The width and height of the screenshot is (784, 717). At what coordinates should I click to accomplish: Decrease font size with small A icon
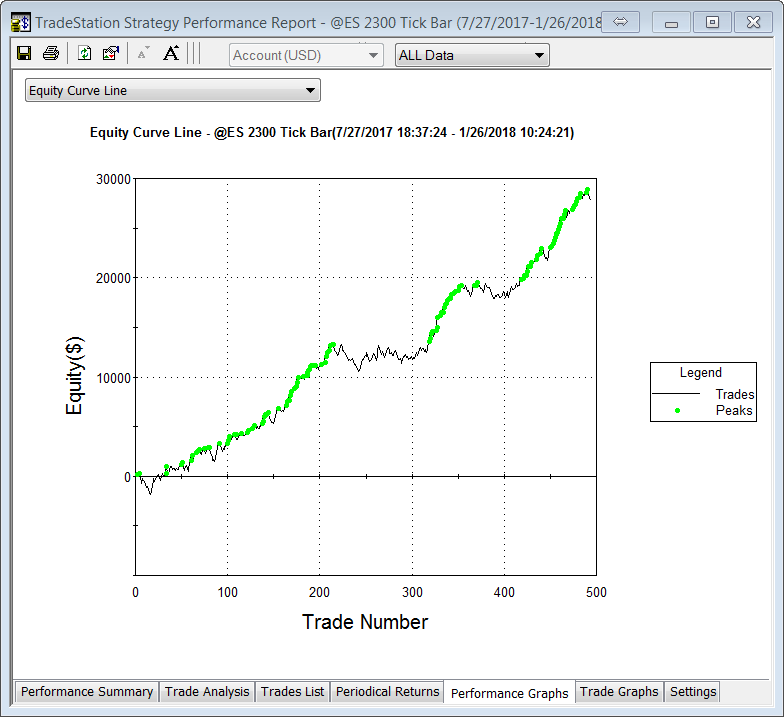(143, 54)
